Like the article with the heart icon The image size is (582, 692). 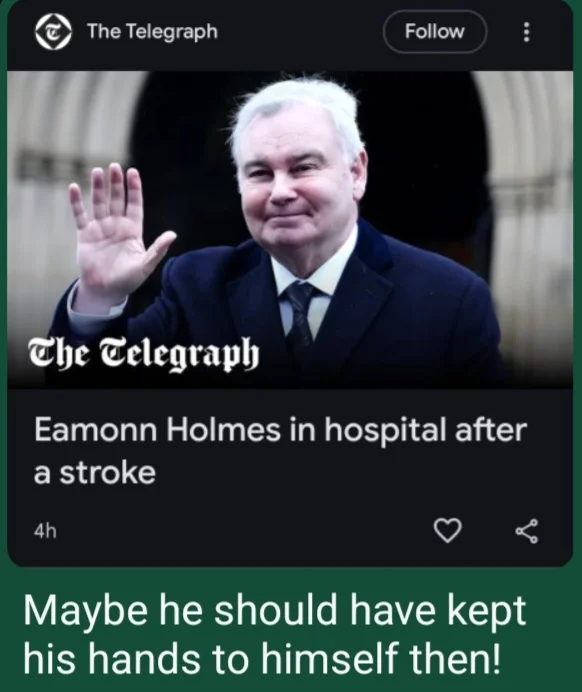click(x=447, y=530)
